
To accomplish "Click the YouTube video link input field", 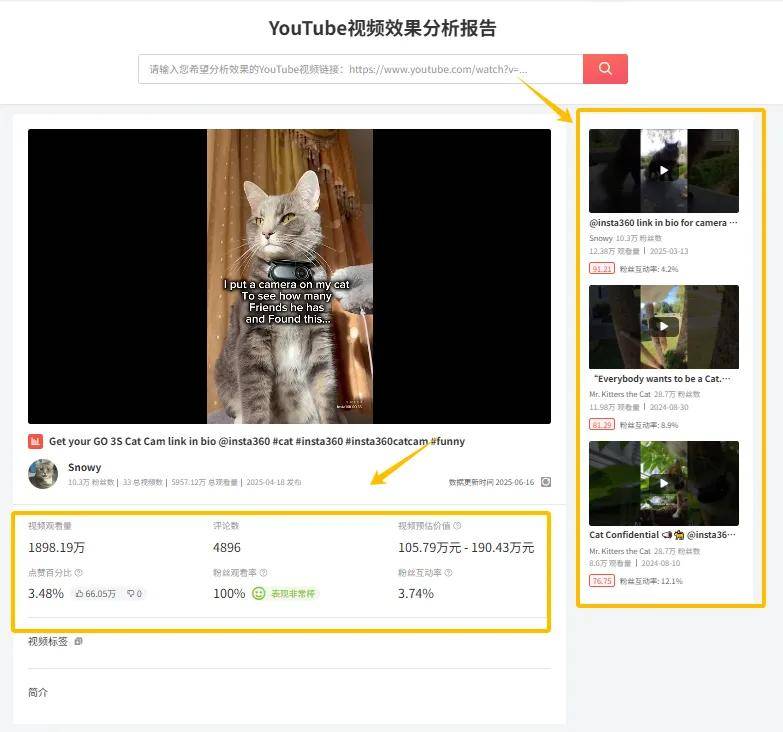I will pyautogui.click(x=360, y=69).
